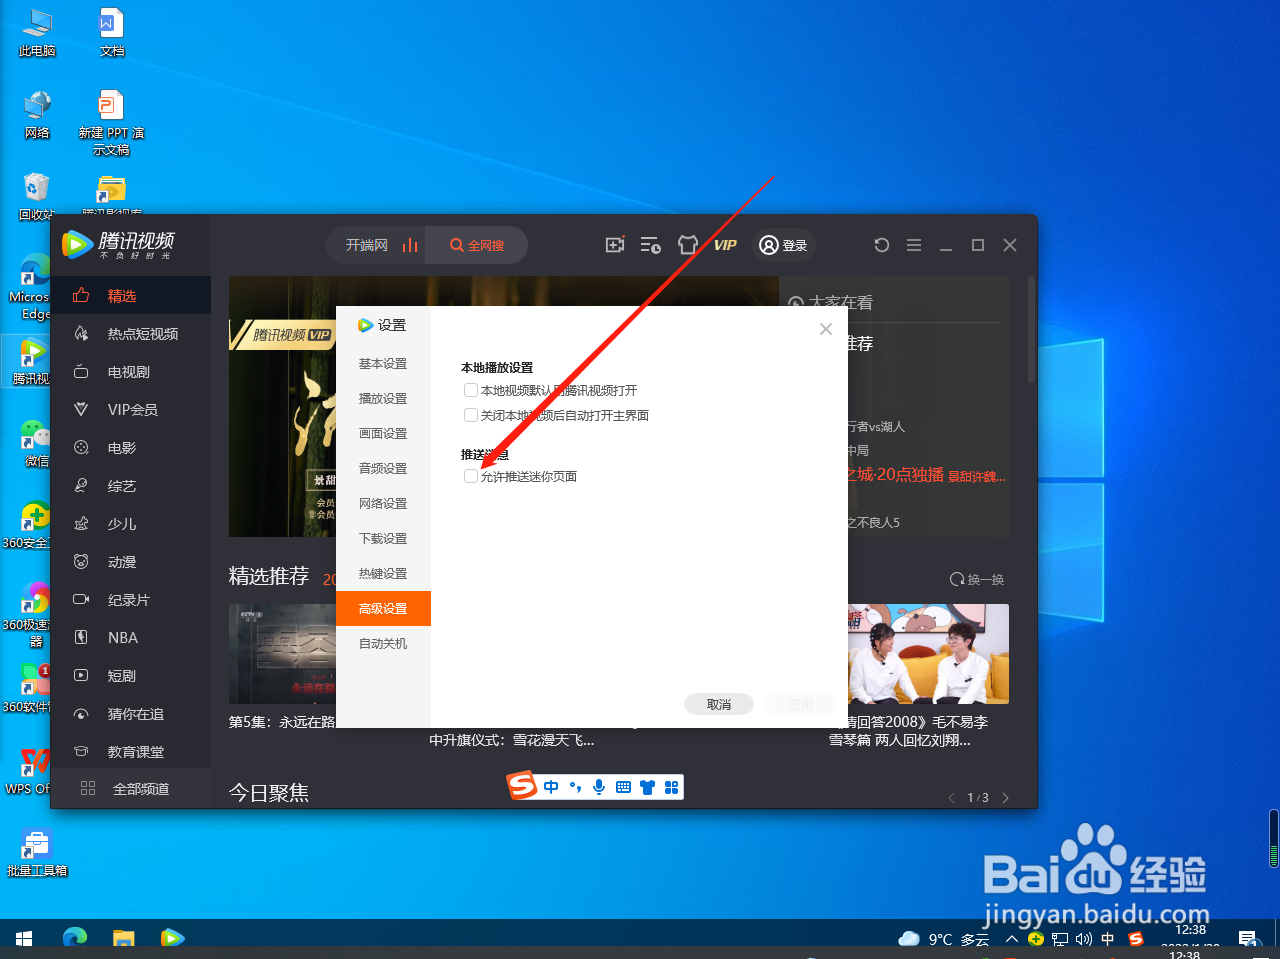Open the 第5集 永远在路上 thumbnail
The image size is (1280, 959).
pyautogui.click(x=282, y=654)
